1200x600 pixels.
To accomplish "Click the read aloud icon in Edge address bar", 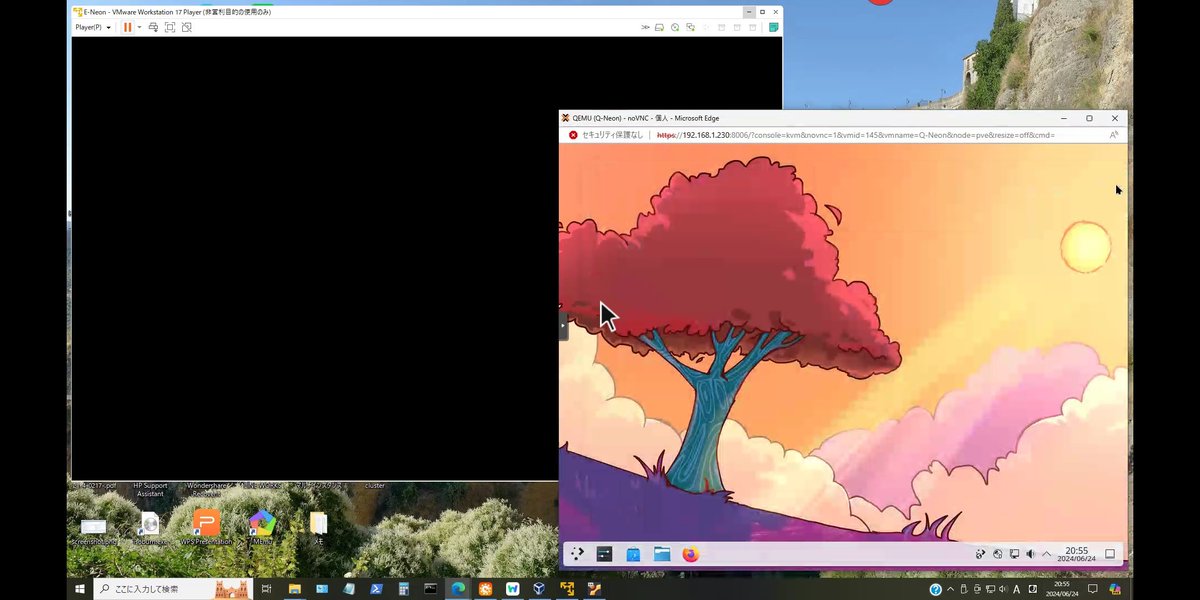I will click(1113, 134).
